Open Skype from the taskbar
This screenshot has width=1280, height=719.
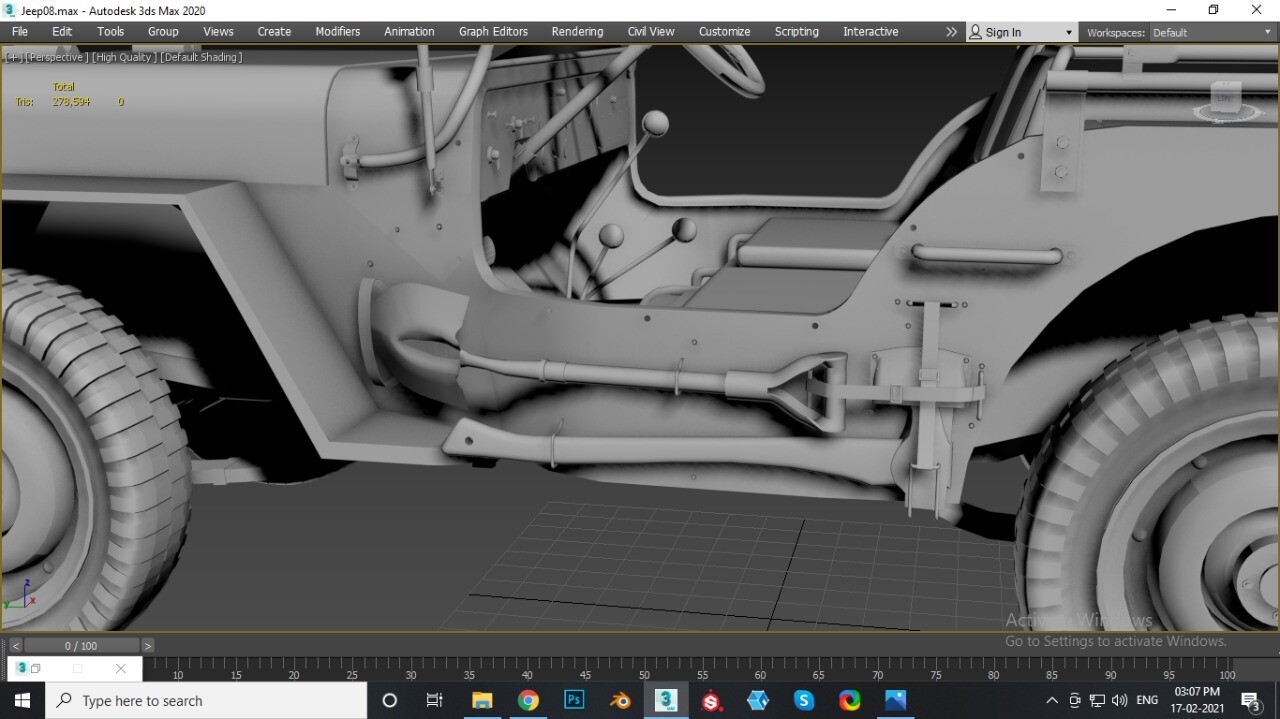804,701
